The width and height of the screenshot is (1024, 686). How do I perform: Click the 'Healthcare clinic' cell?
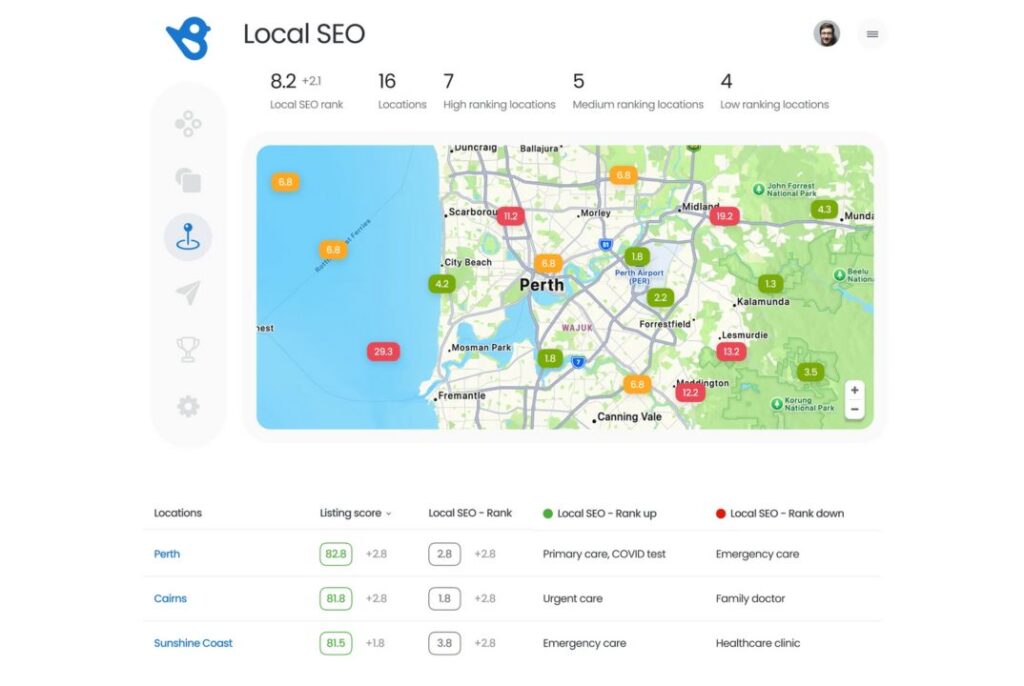point(758,643)
